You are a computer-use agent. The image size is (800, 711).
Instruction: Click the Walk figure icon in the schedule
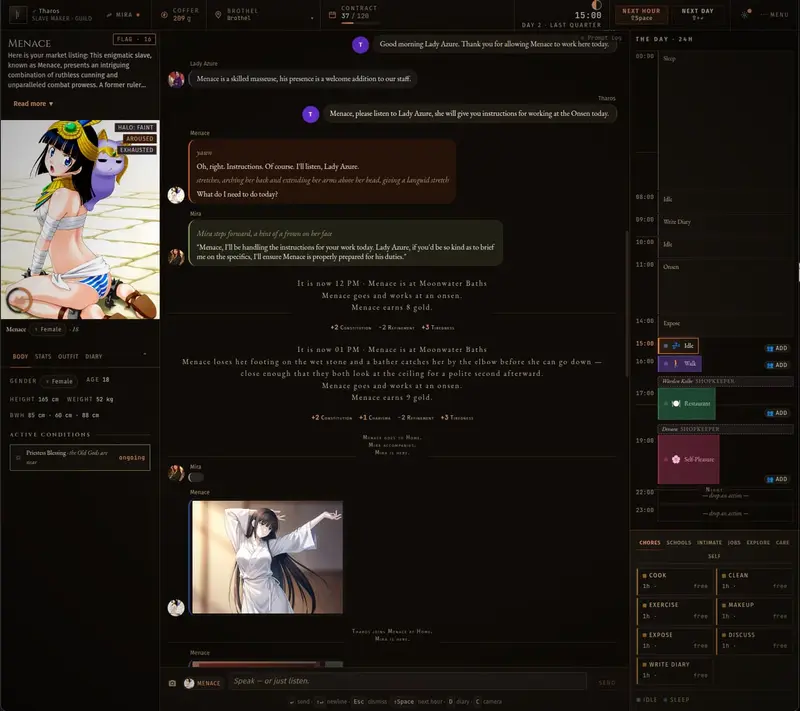tap(676, 364)
